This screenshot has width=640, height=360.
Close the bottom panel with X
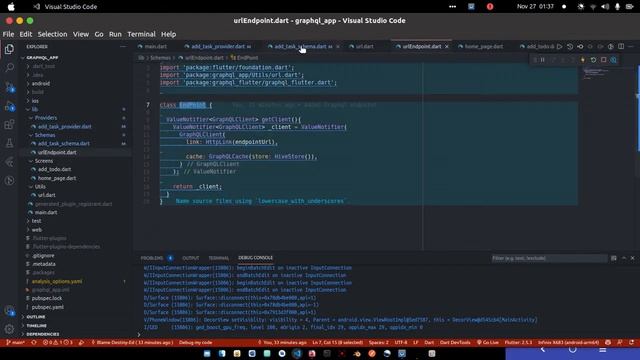632,258
